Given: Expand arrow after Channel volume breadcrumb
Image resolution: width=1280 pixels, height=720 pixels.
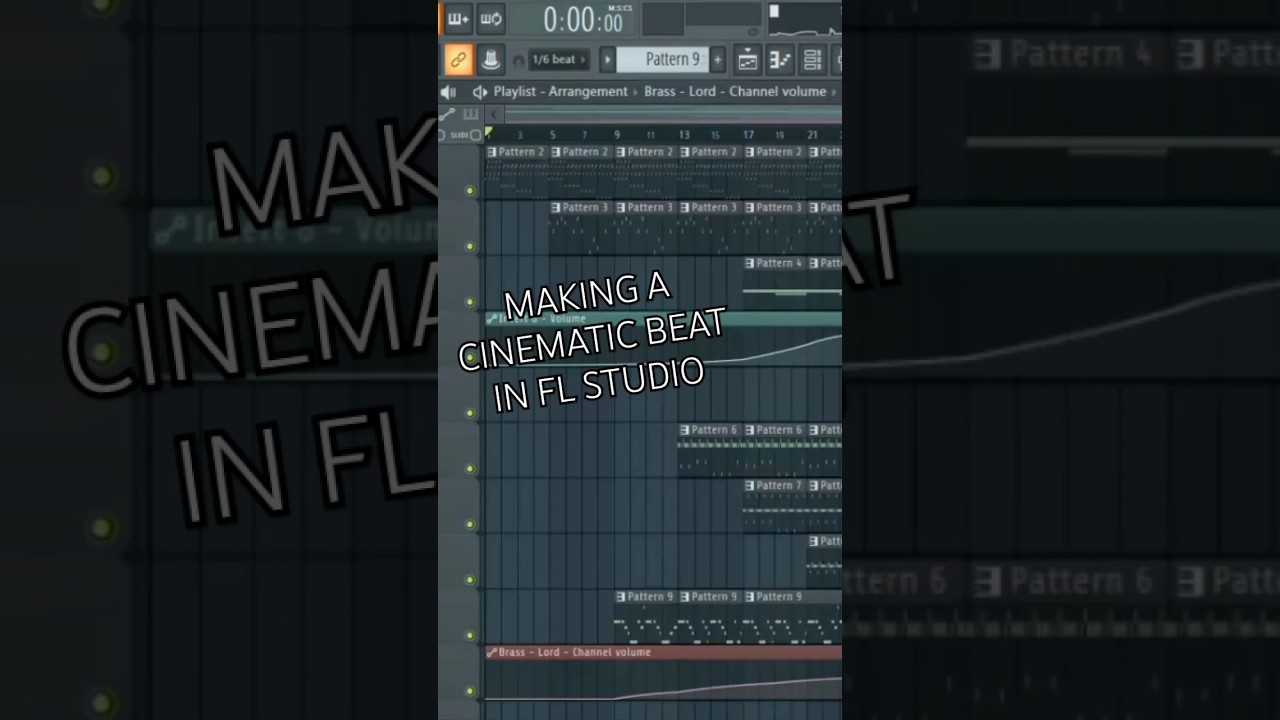Looking at the screenshot, I should 834,92.
